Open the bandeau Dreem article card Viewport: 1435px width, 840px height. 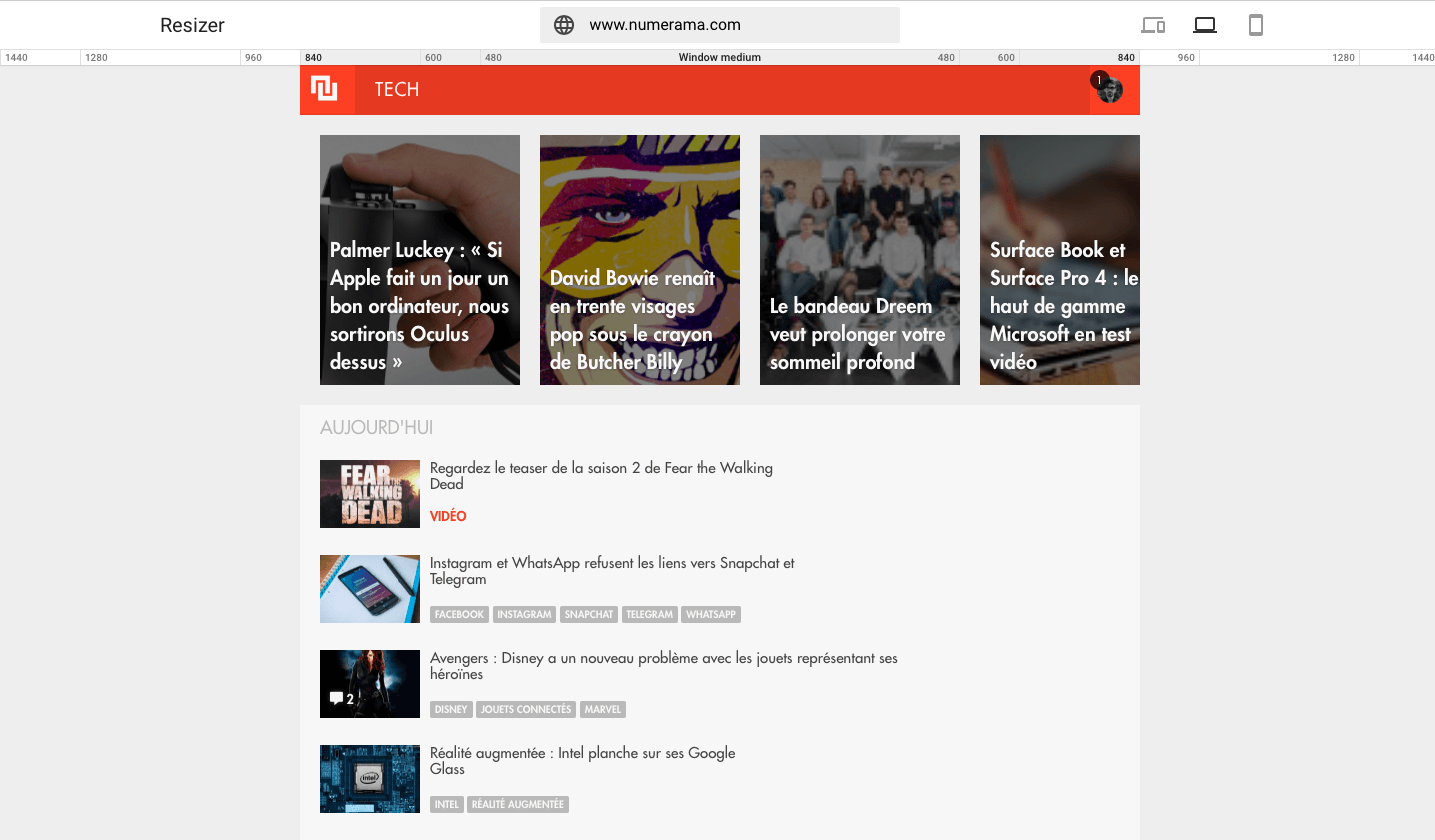tap(860, 260)
